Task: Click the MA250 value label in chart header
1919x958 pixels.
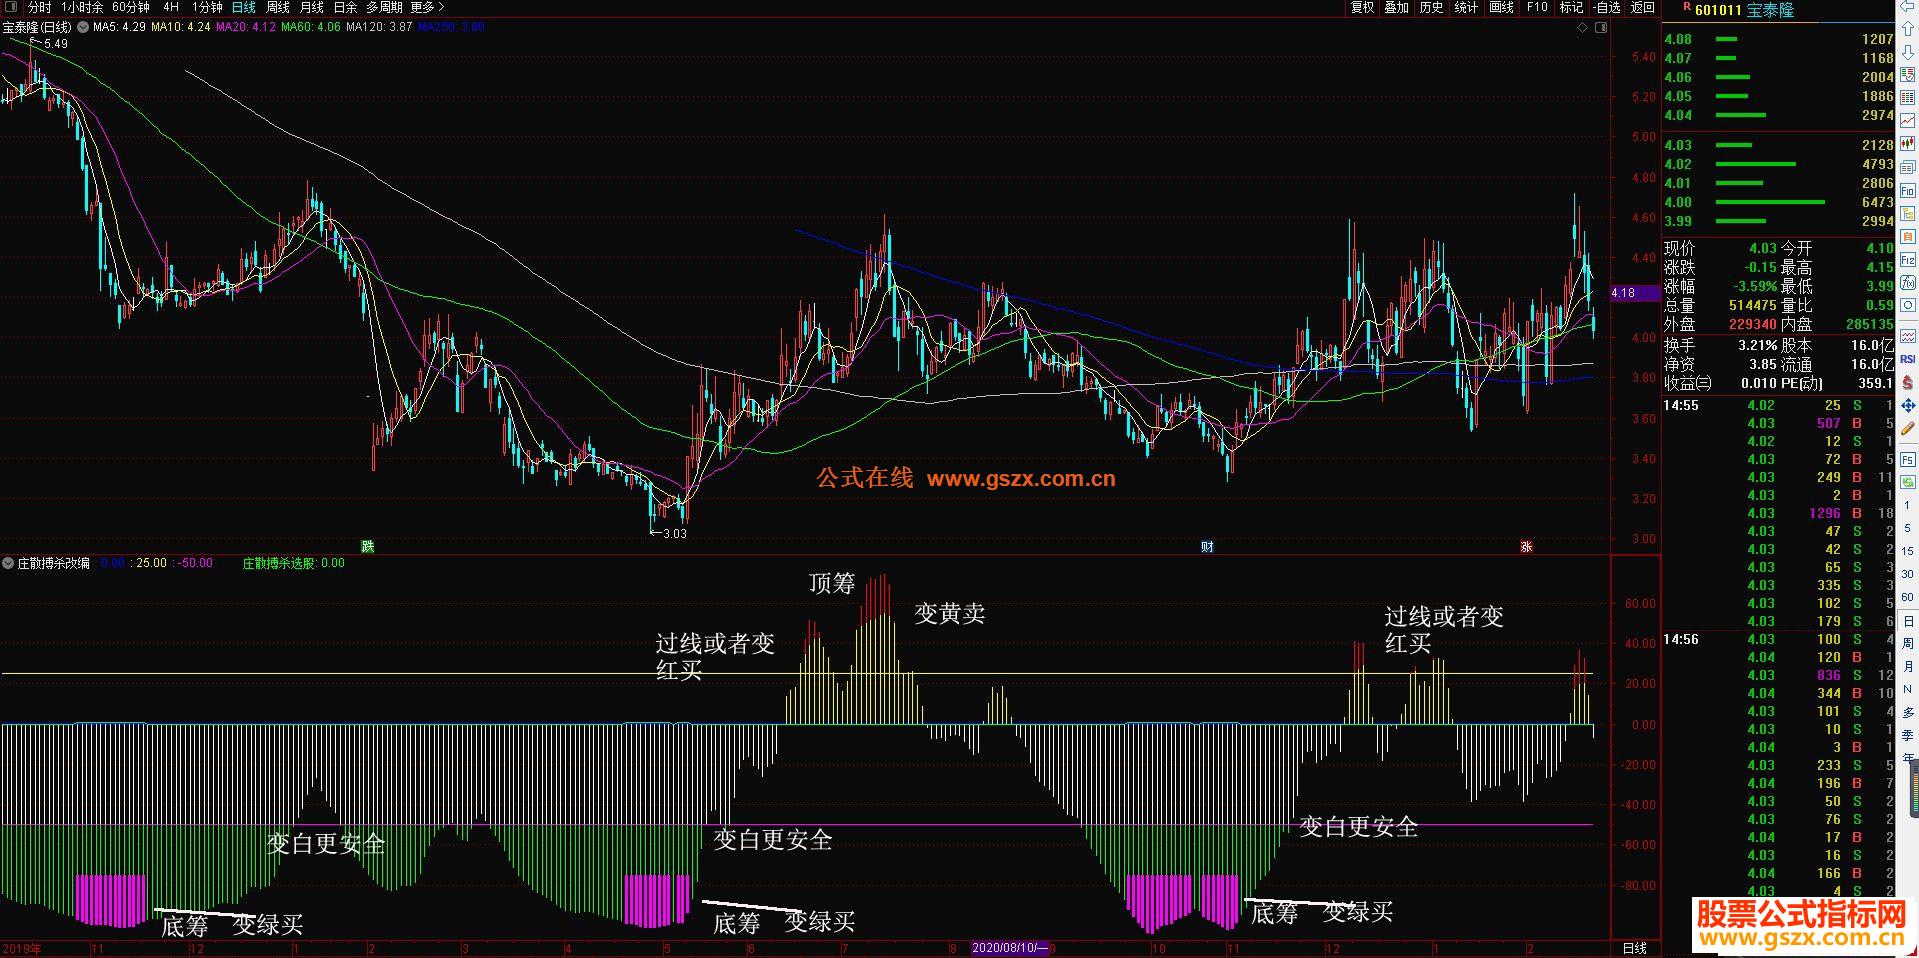Action: (x=451, y=27)
